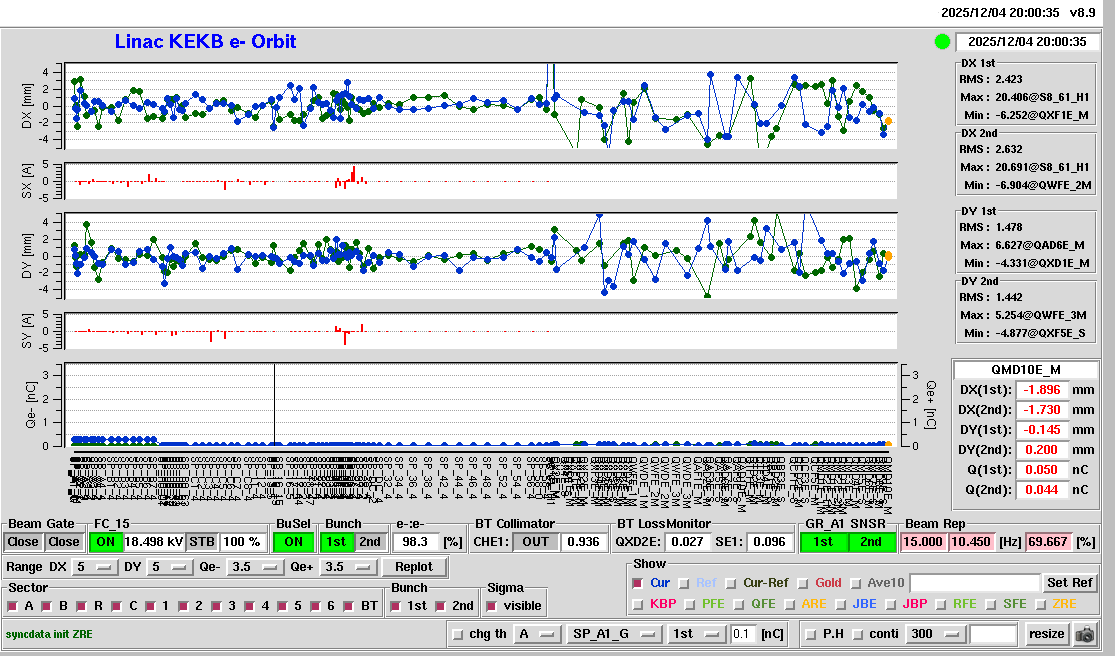Toggle Sigma visible checkbox
Viewport: 1115px width, 656px height.
click(x=490, y=606)
